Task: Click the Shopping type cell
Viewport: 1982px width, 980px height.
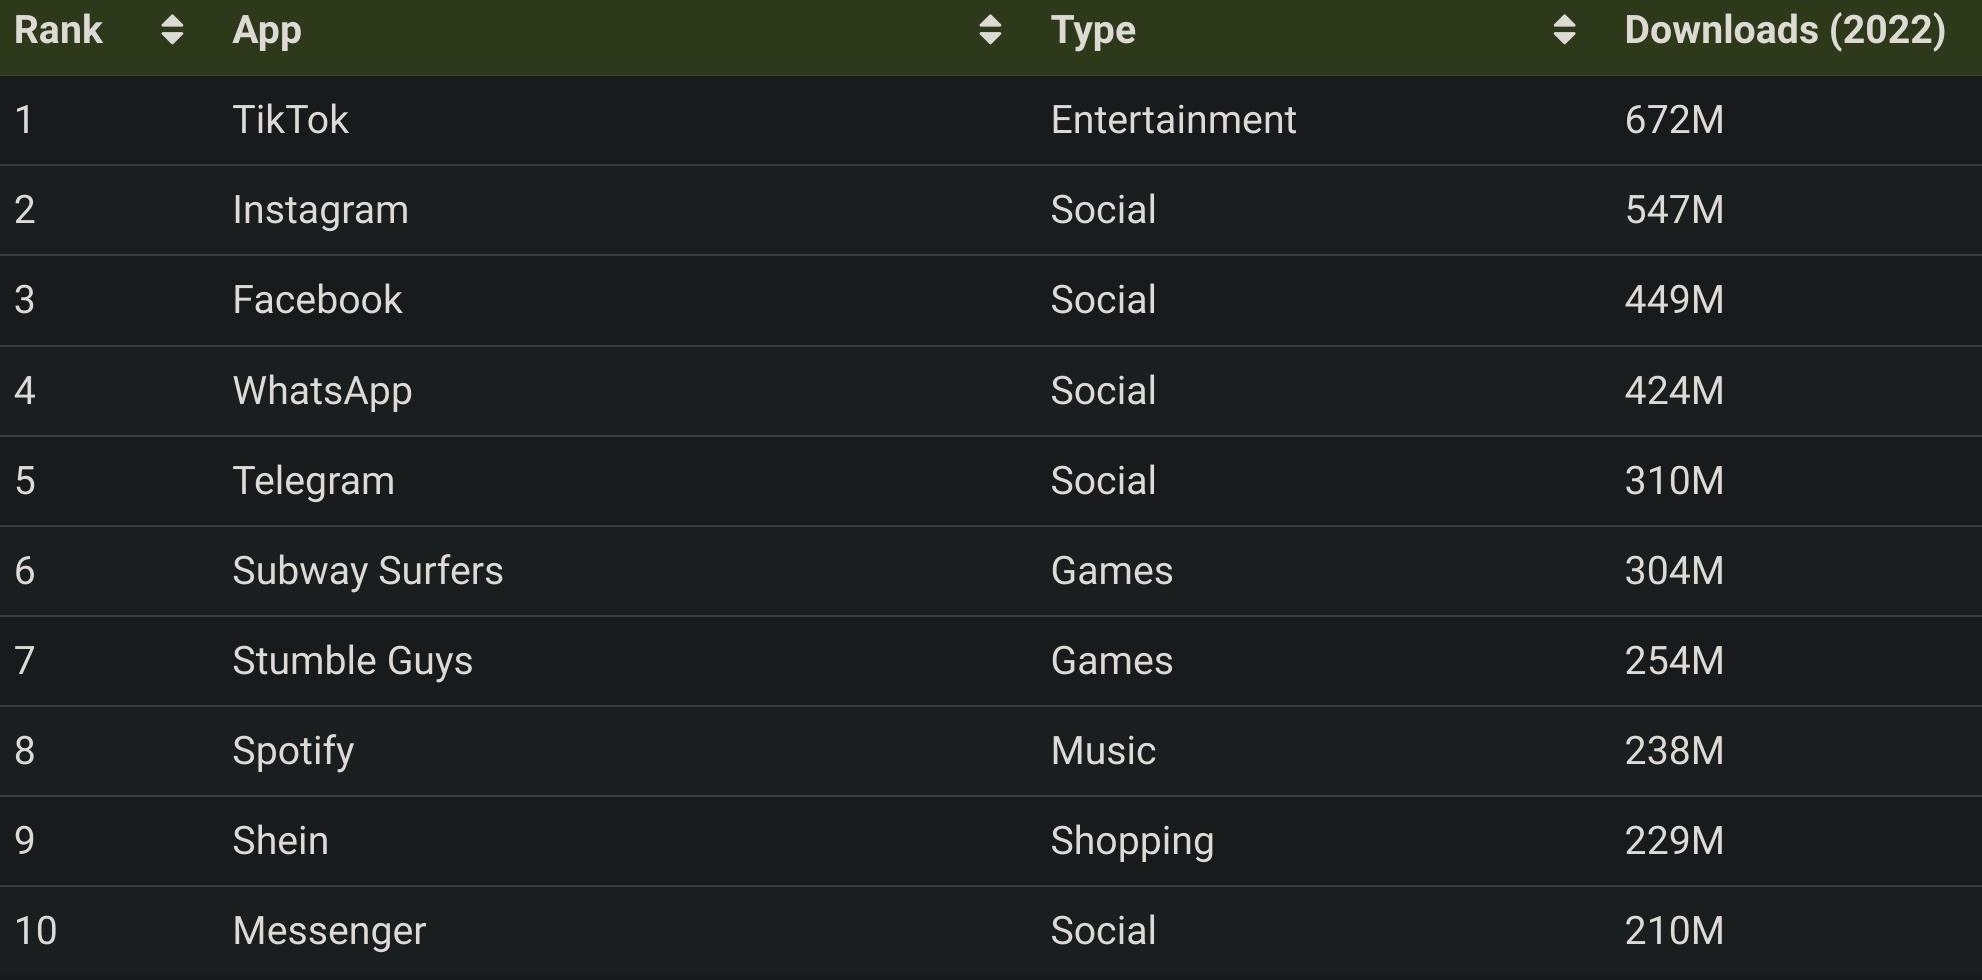Action: tap(1131, 841)
